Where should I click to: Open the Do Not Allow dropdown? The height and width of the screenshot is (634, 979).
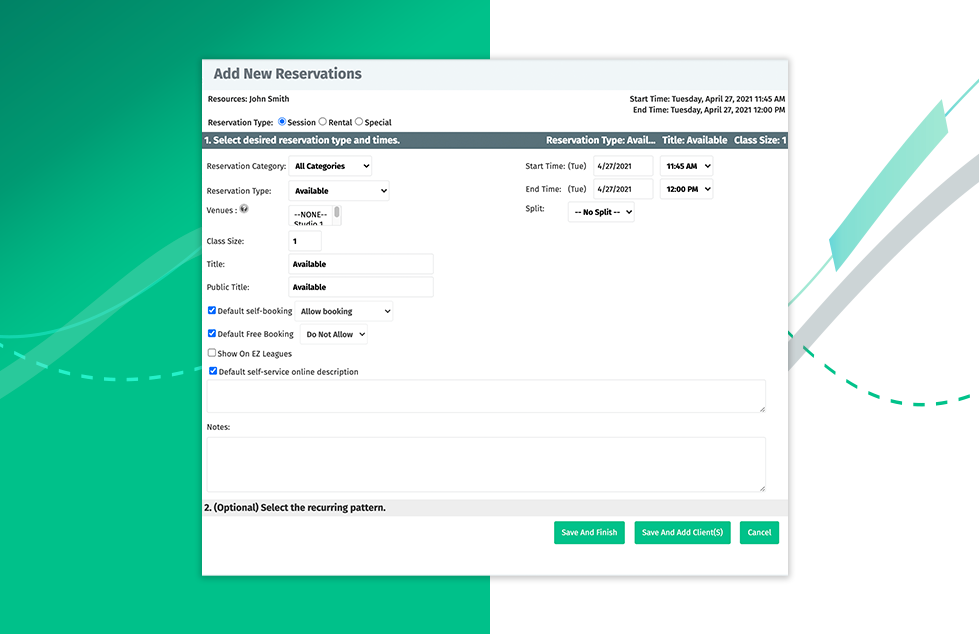pos(334,334)
